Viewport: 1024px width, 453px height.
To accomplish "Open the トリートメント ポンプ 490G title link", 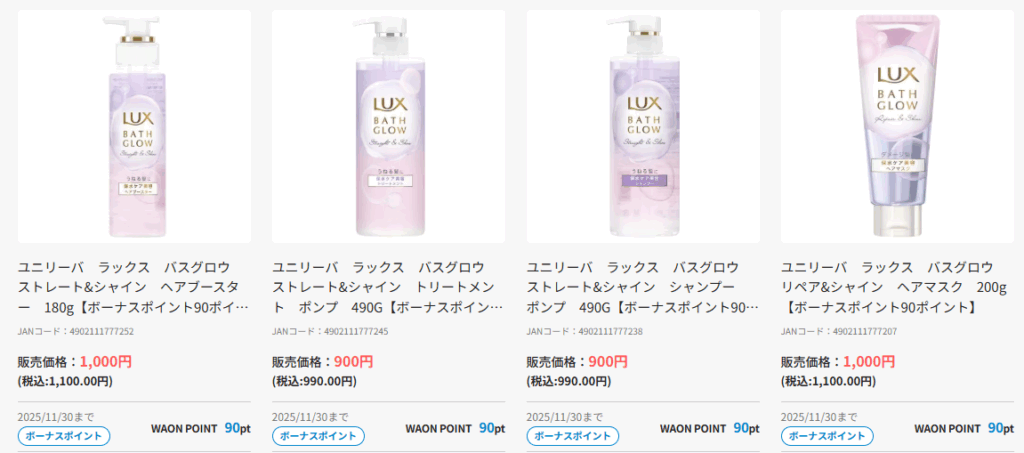I will (x=388, y=287).
